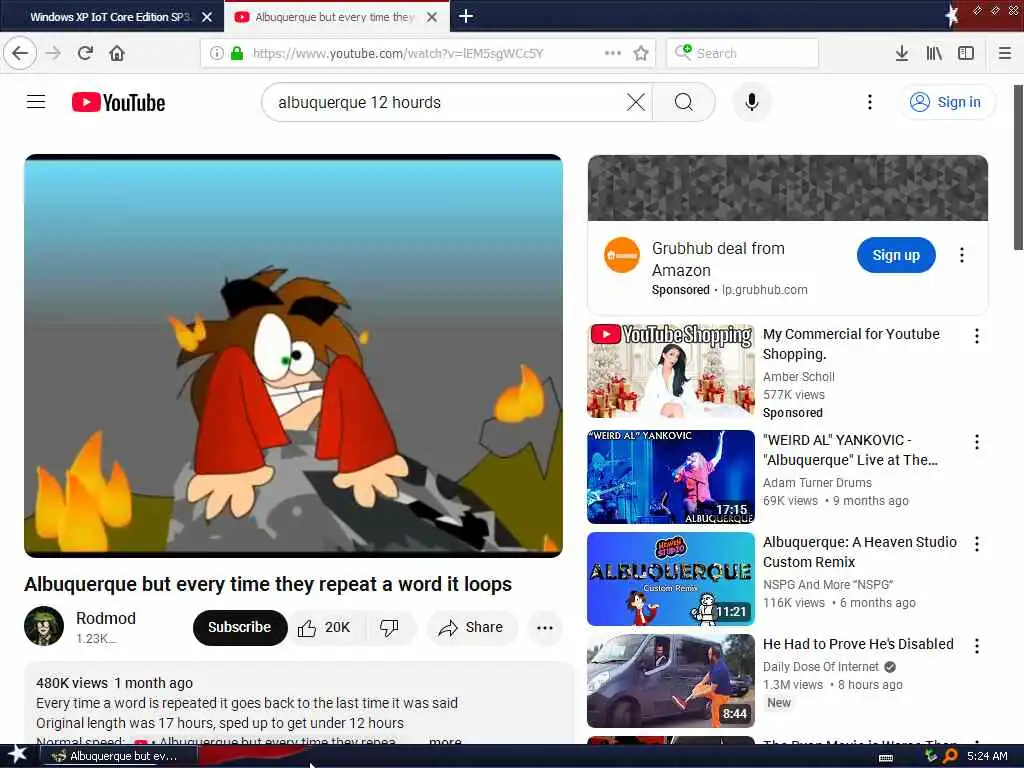
Task: Open options for Weird Al Albuquerque Live video
Action: pyautogui.click(x=976, y=442)
